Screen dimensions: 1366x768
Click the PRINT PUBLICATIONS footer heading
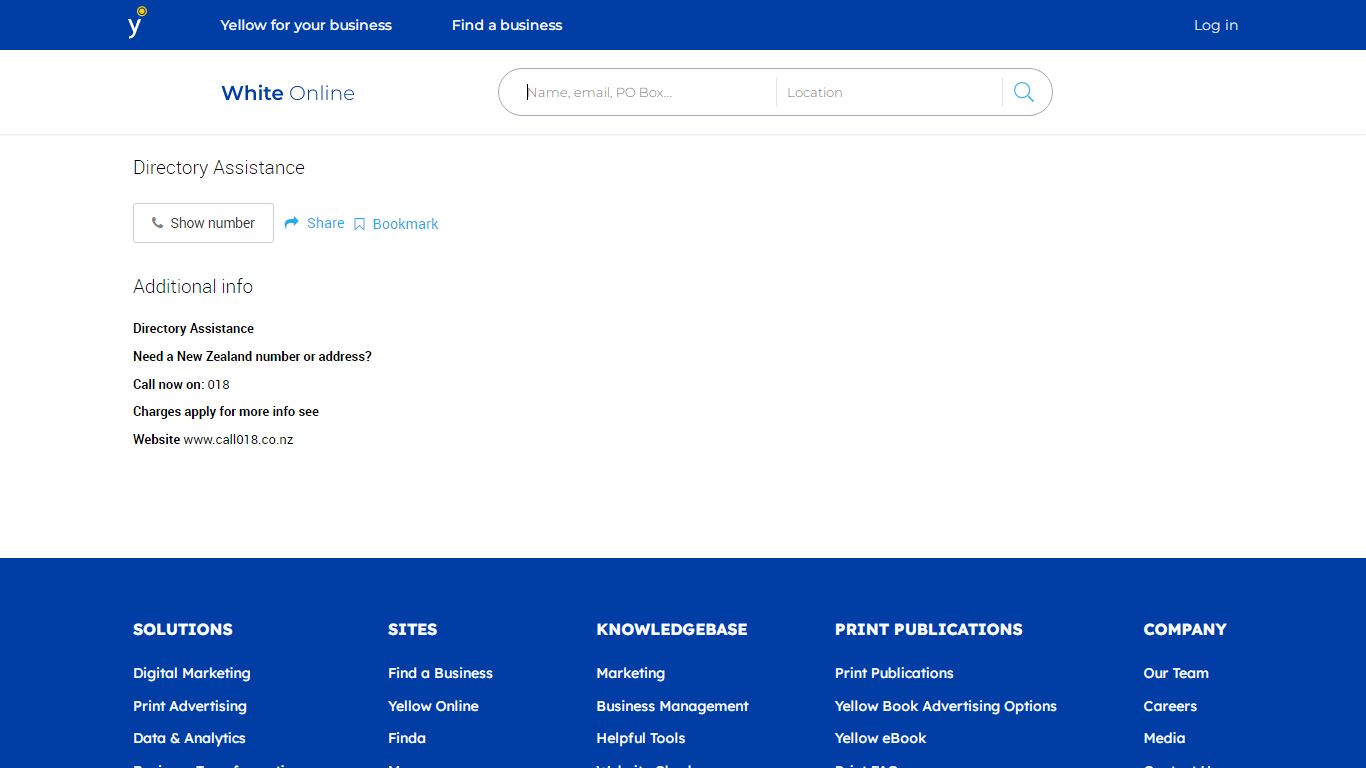(x=929, y=629)
